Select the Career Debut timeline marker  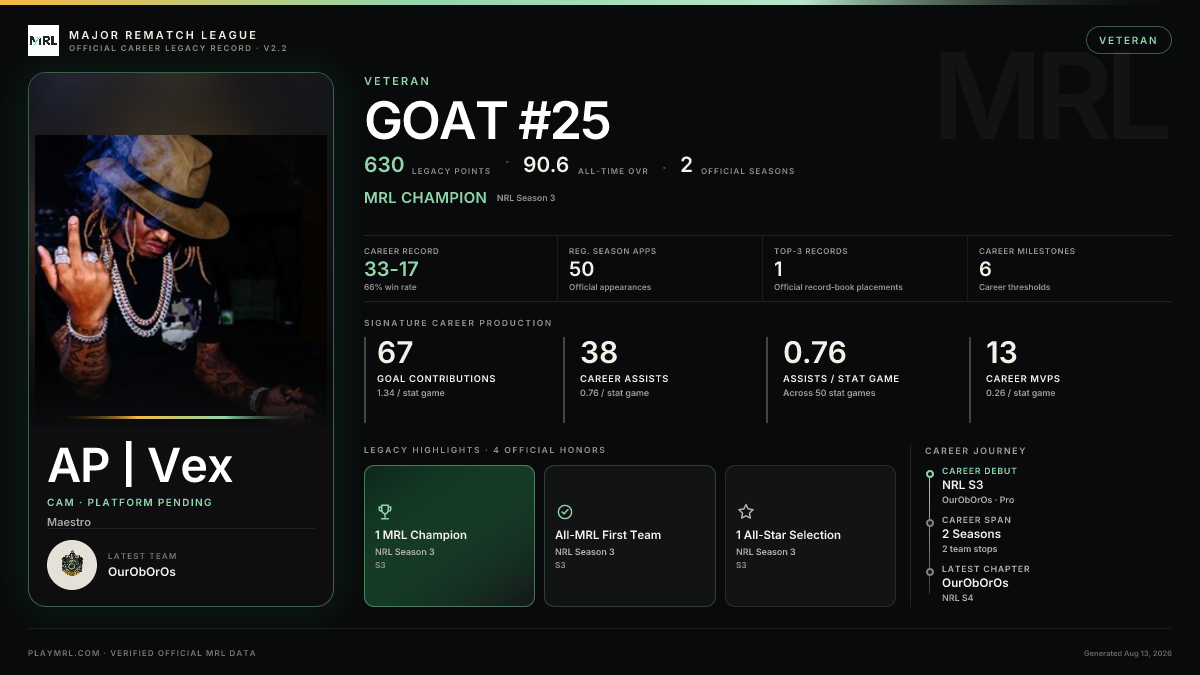(x=930, y=473)
